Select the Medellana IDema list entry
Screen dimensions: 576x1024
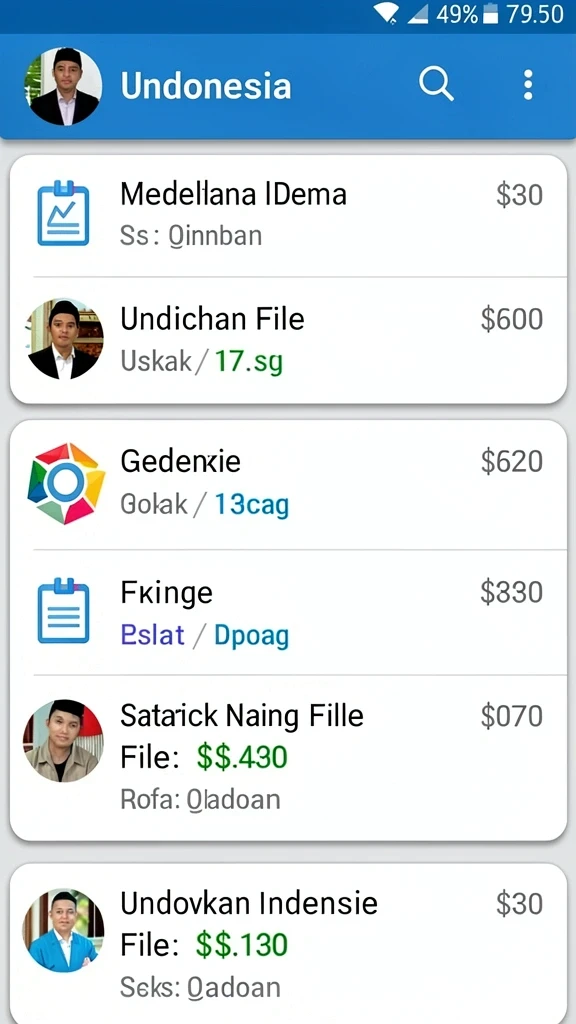288,215
